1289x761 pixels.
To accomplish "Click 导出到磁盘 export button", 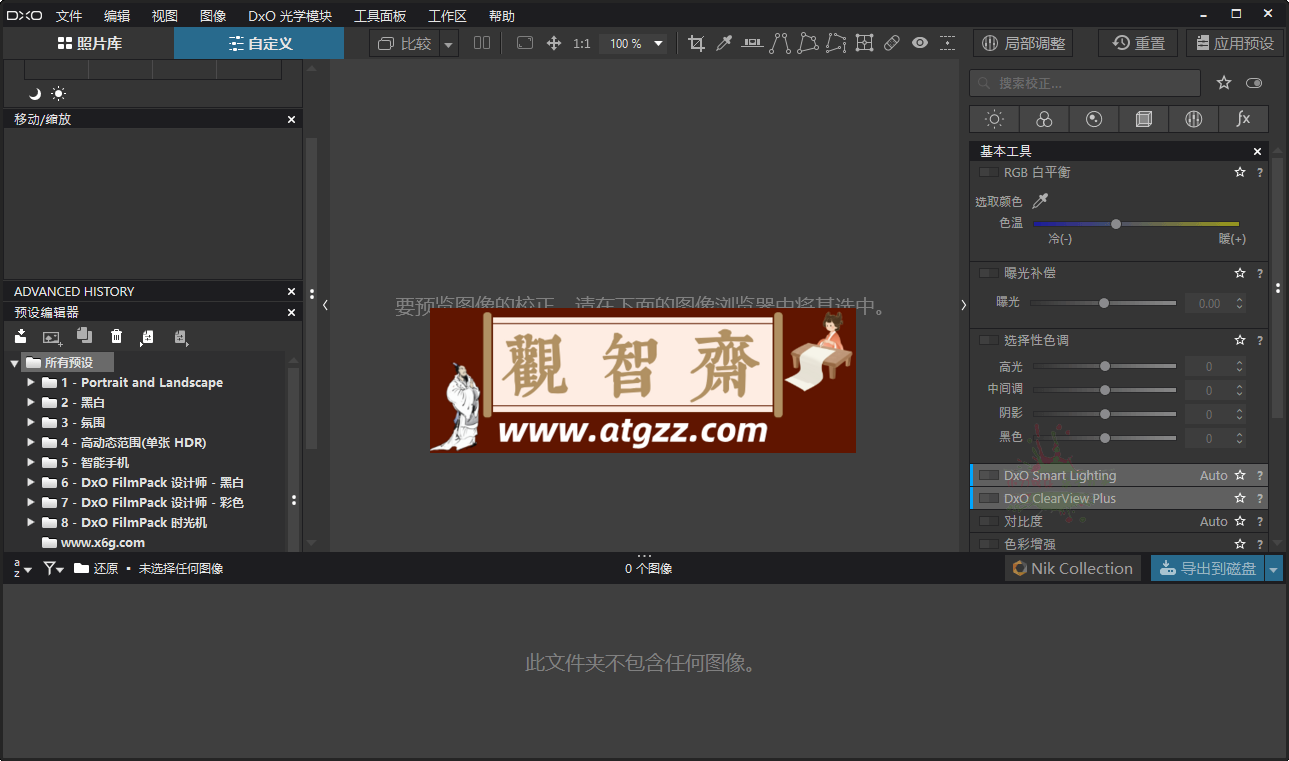I will click(1208, 568).
